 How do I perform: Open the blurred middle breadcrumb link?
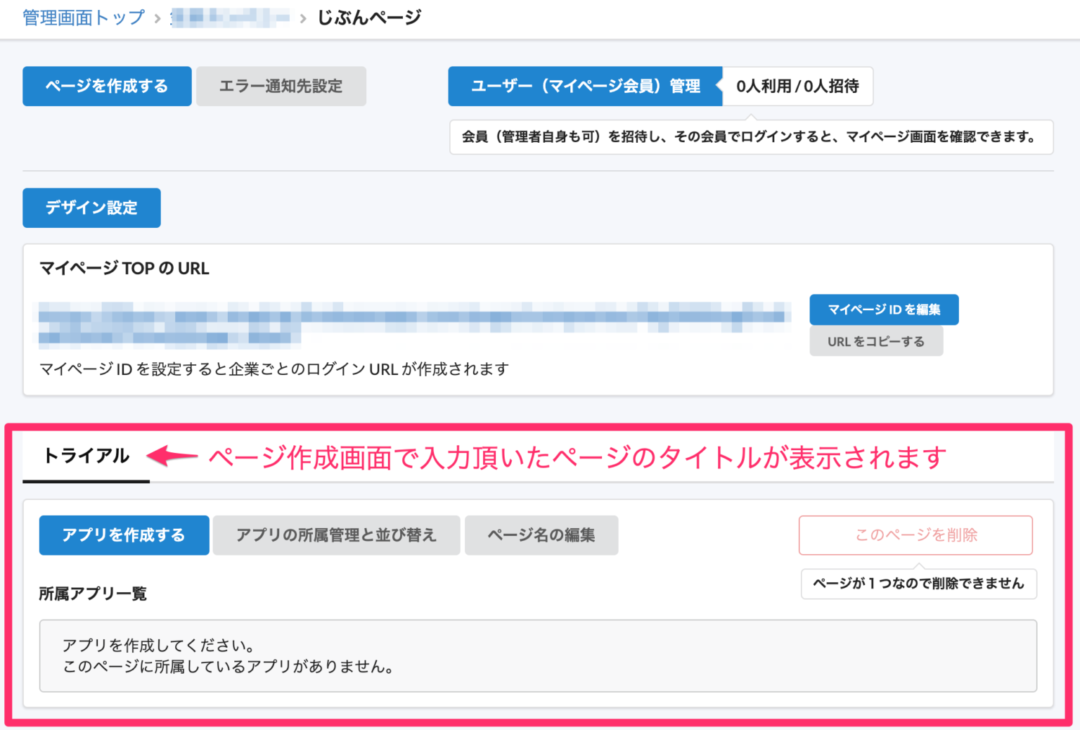230,17
